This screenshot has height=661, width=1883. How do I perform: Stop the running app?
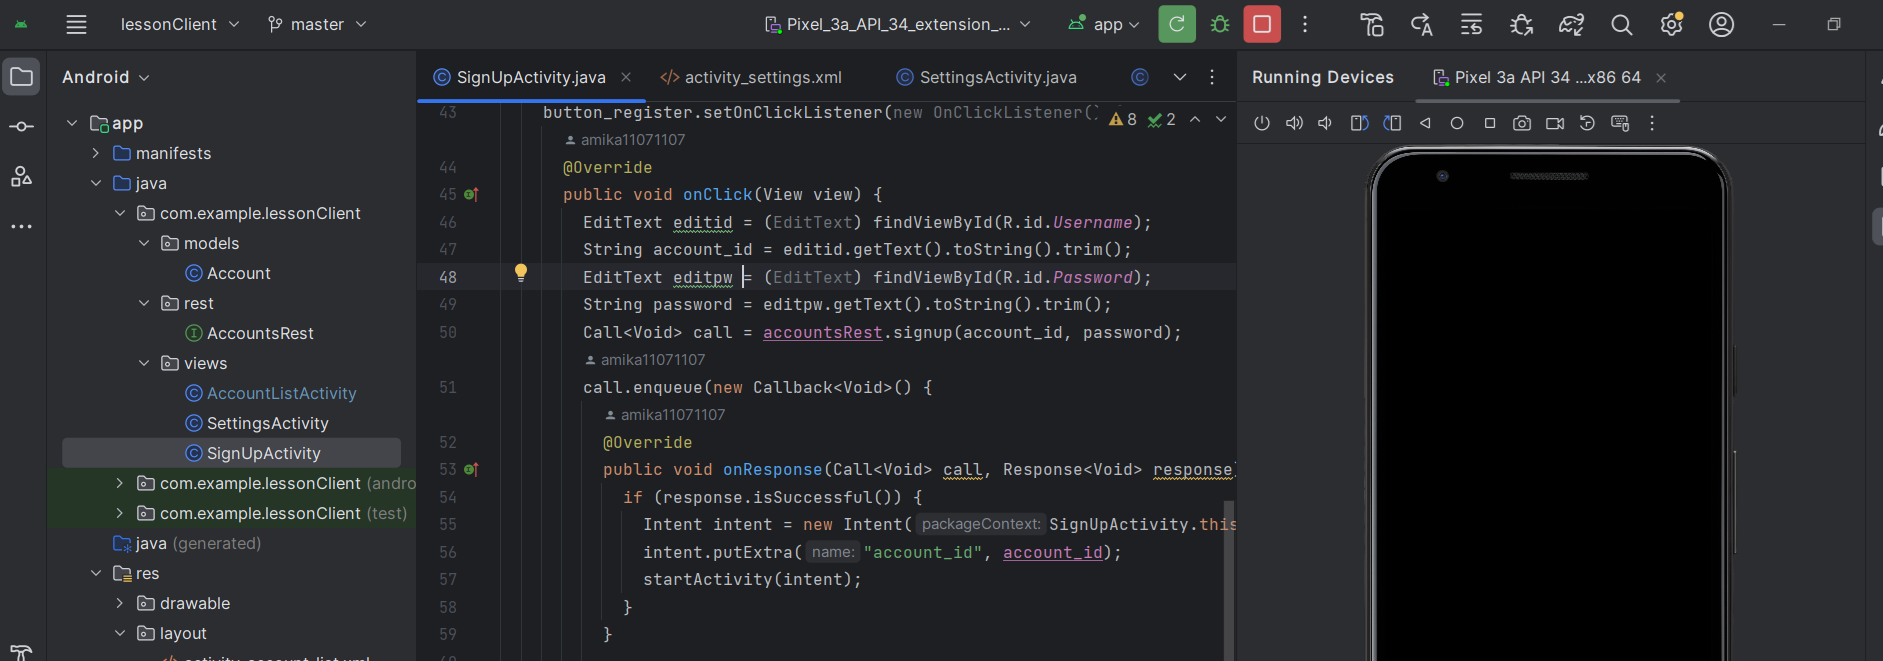1262,24
